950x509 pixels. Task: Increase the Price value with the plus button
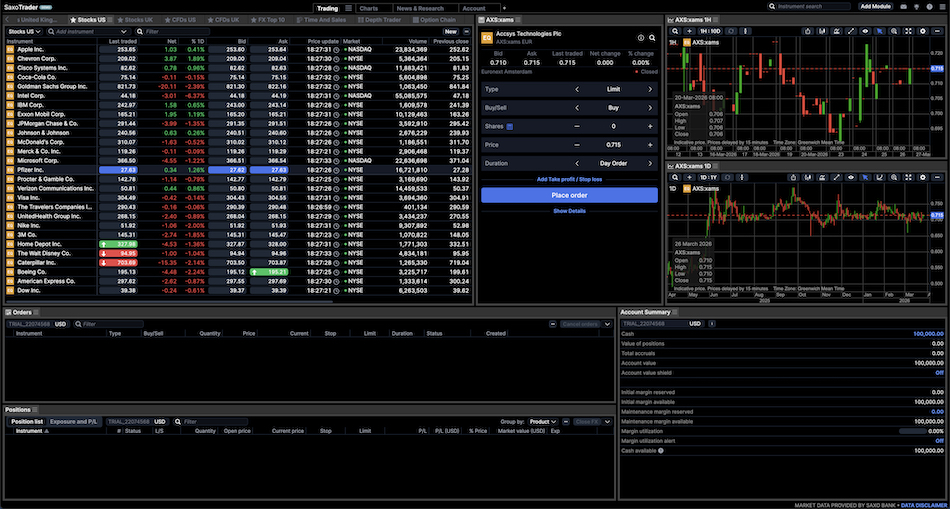click(650, 145)
